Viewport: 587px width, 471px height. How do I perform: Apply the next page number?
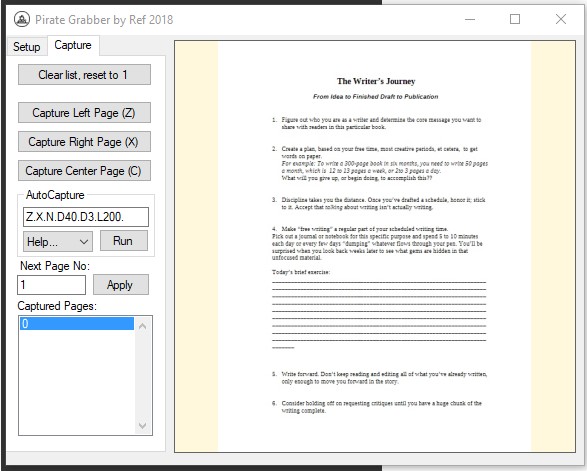coord(121,285)
